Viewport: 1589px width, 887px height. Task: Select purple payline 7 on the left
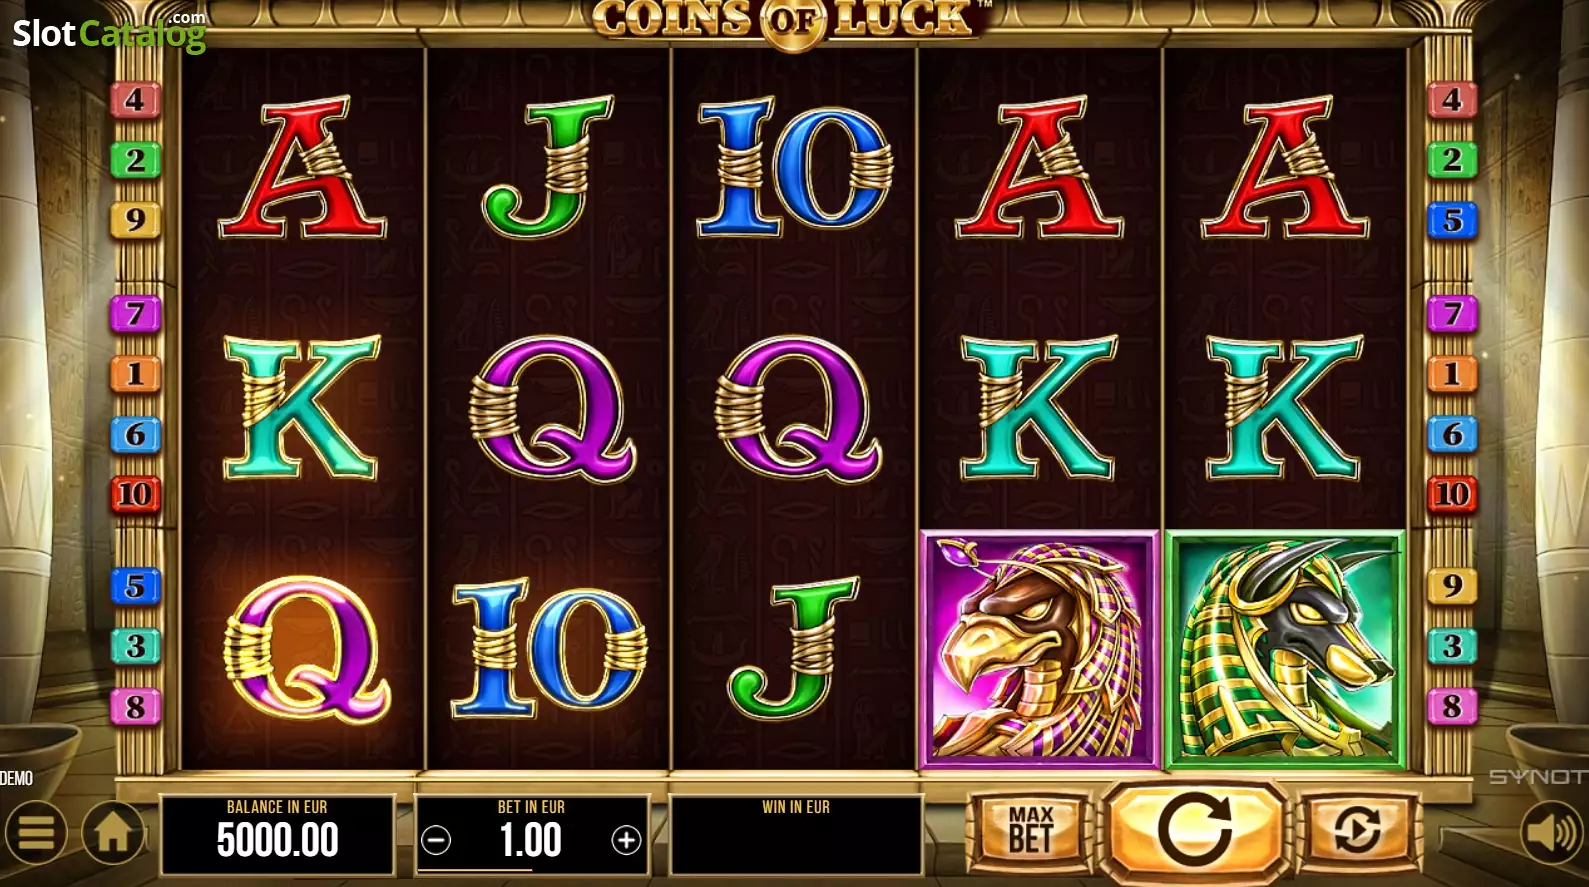135,314
